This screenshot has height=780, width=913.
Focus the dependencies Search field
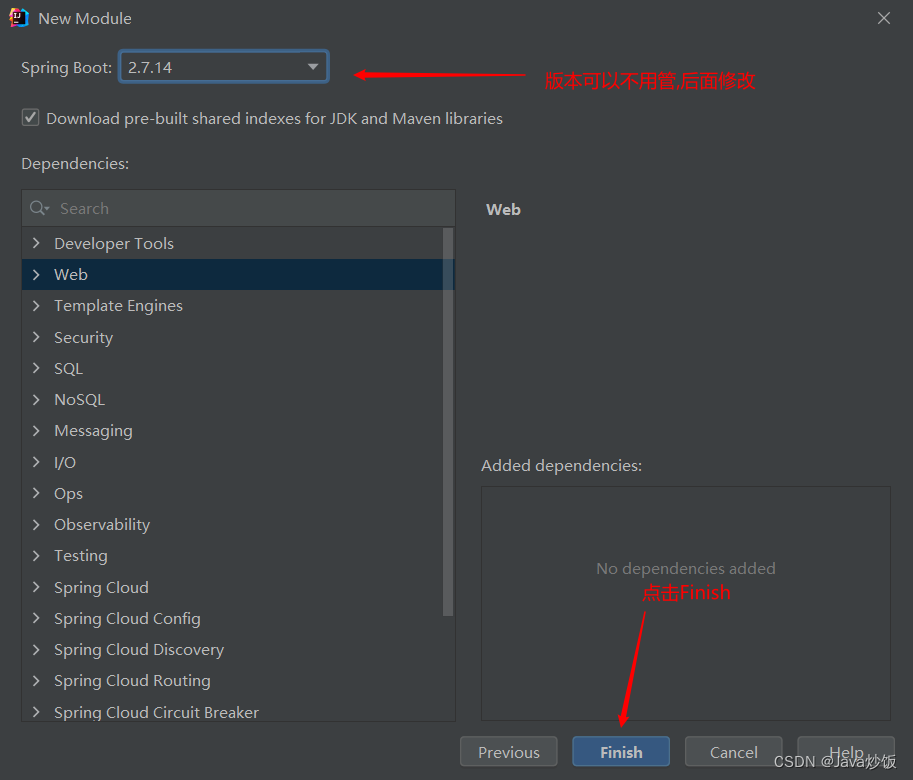pyautogui.click(x=238, y=208)
